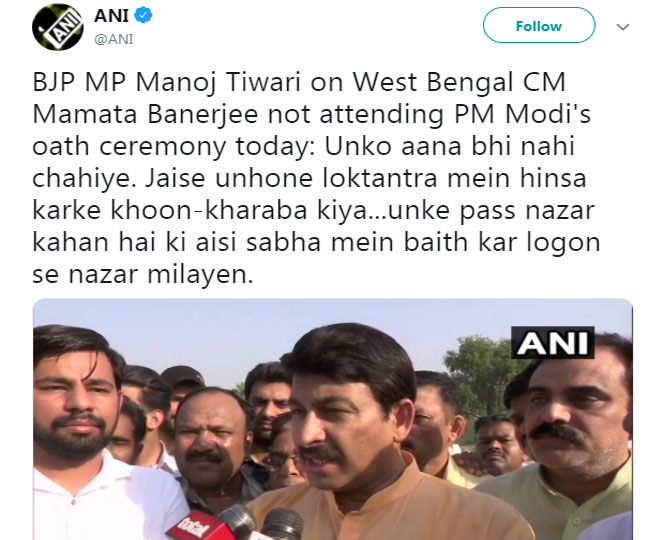
Task: Open the ANI profile avatar
Action: click(58, 27)
